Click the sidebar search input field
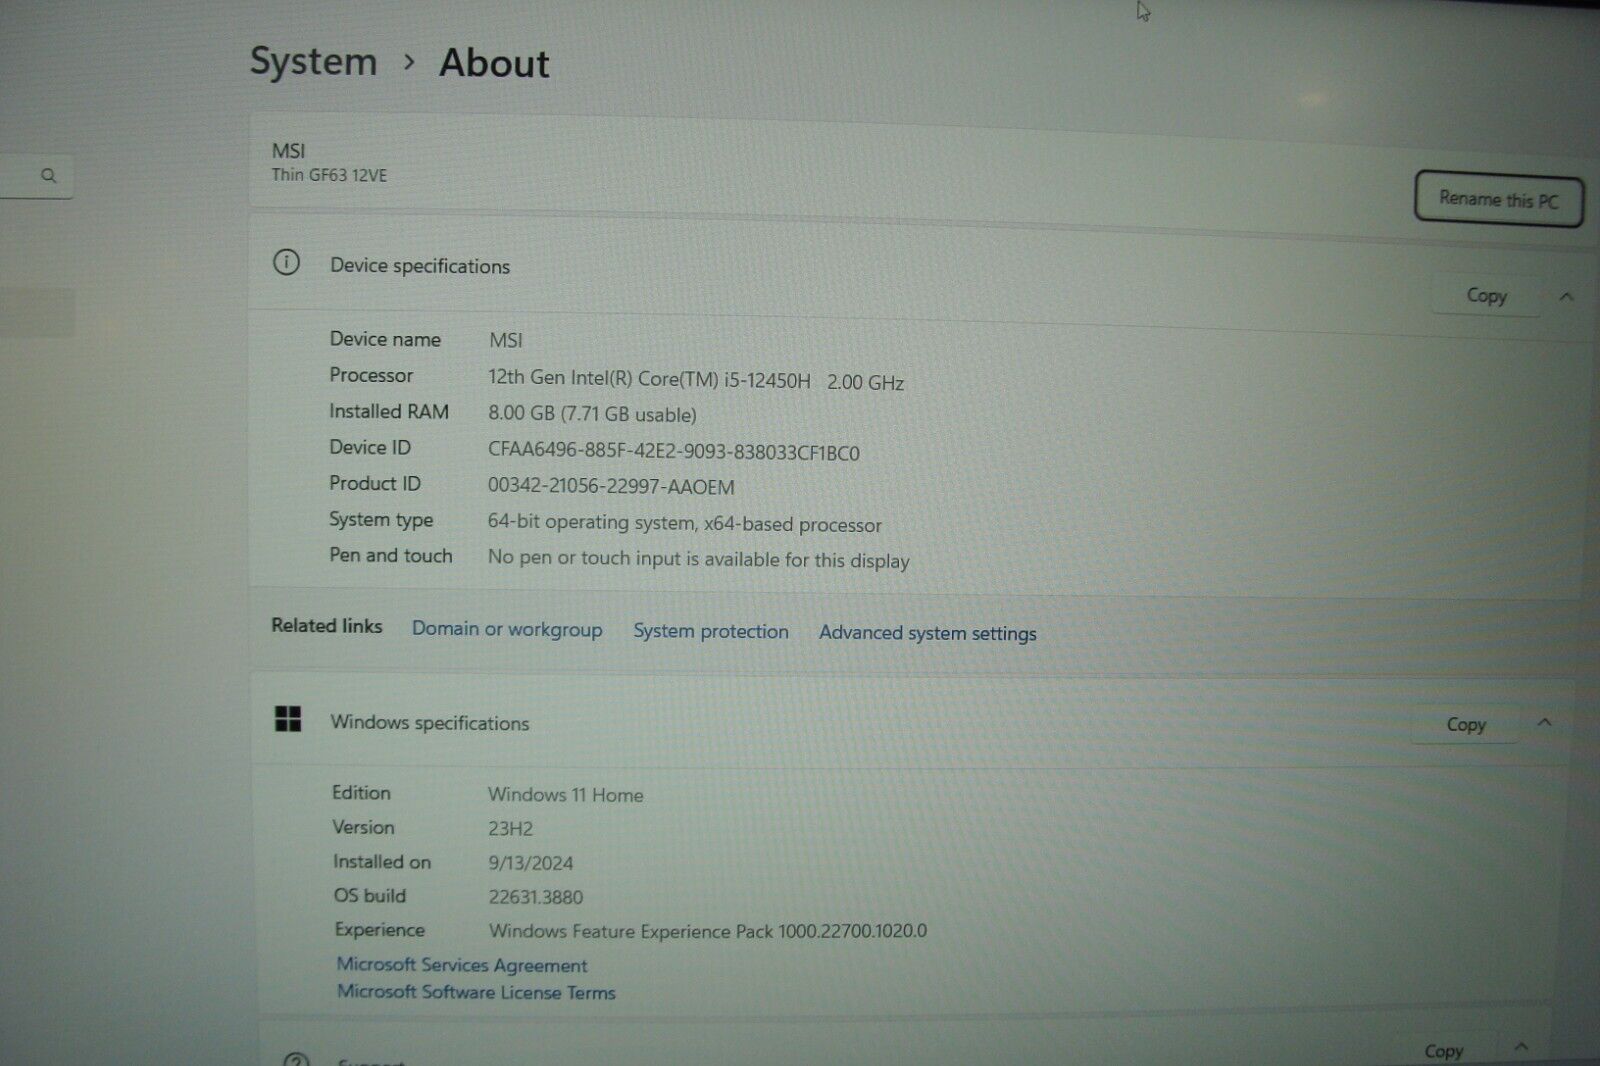The width and height of the screenshot is (1600, 1066). (36, 177)
